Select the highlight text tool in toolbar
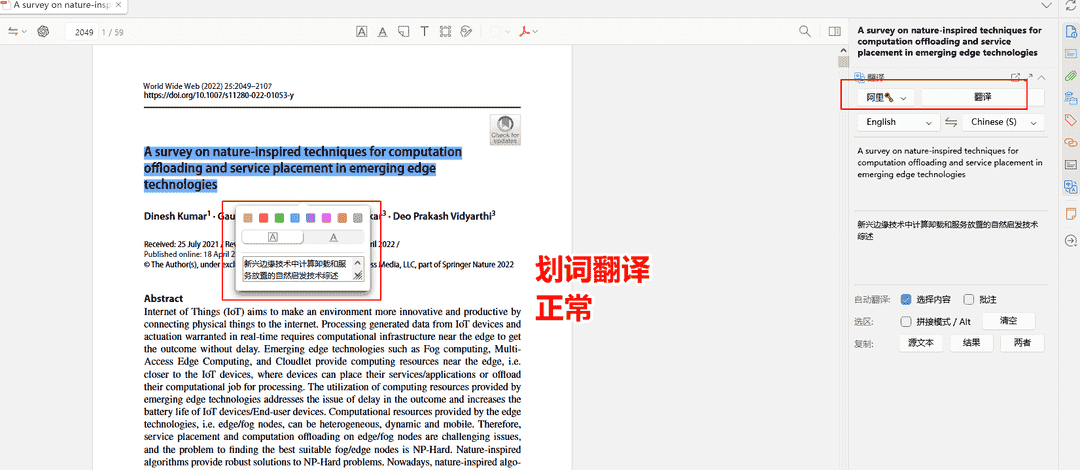This screenshot has width=1080, height=470. pos(361,32)
